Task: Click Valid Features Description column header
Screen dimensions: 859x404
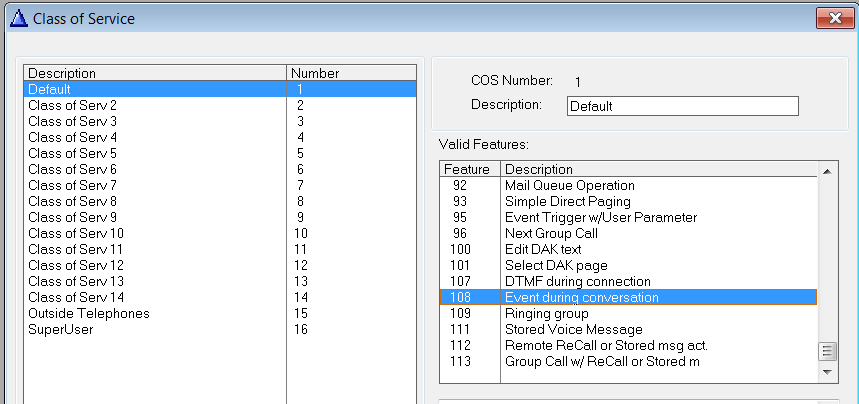Action: point(658,169)
